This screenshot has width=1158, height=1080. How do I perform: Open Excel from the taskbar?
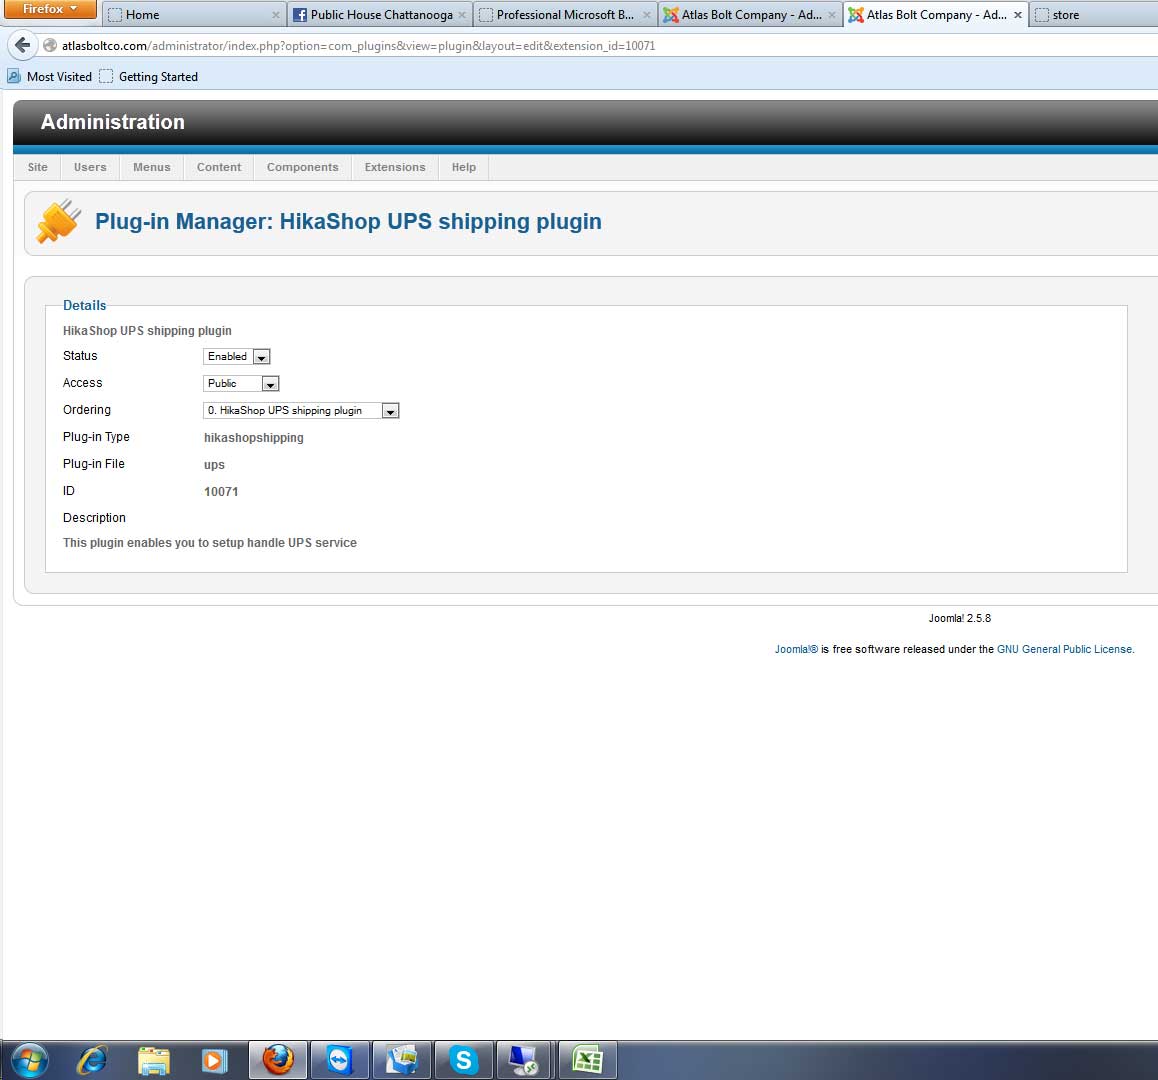point(588,1060)
